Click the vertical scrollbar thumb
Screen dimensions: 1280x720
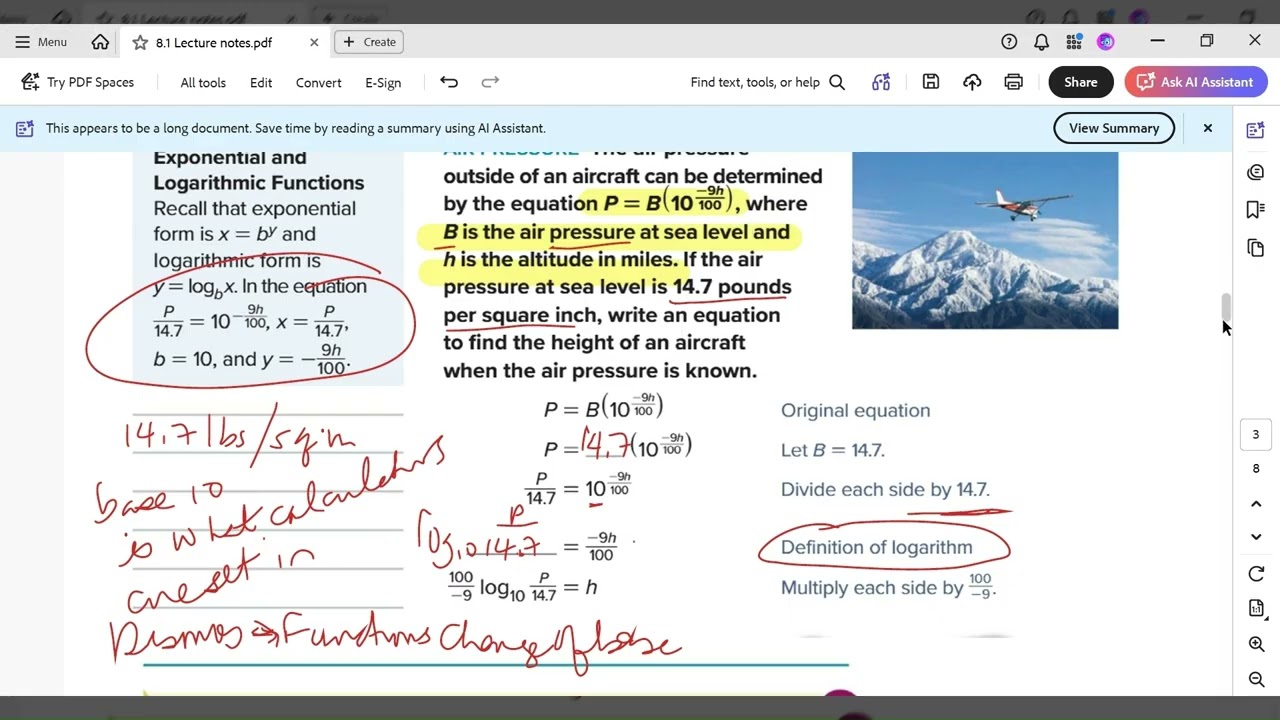[x=1226, y=308]
